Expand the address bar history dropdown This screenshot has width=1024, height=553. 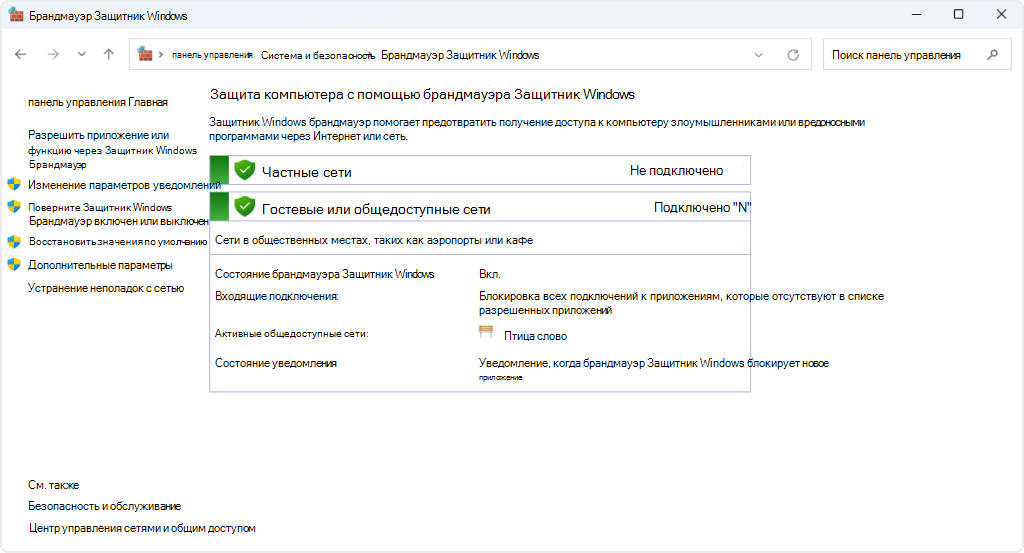[x=758, y=55]
